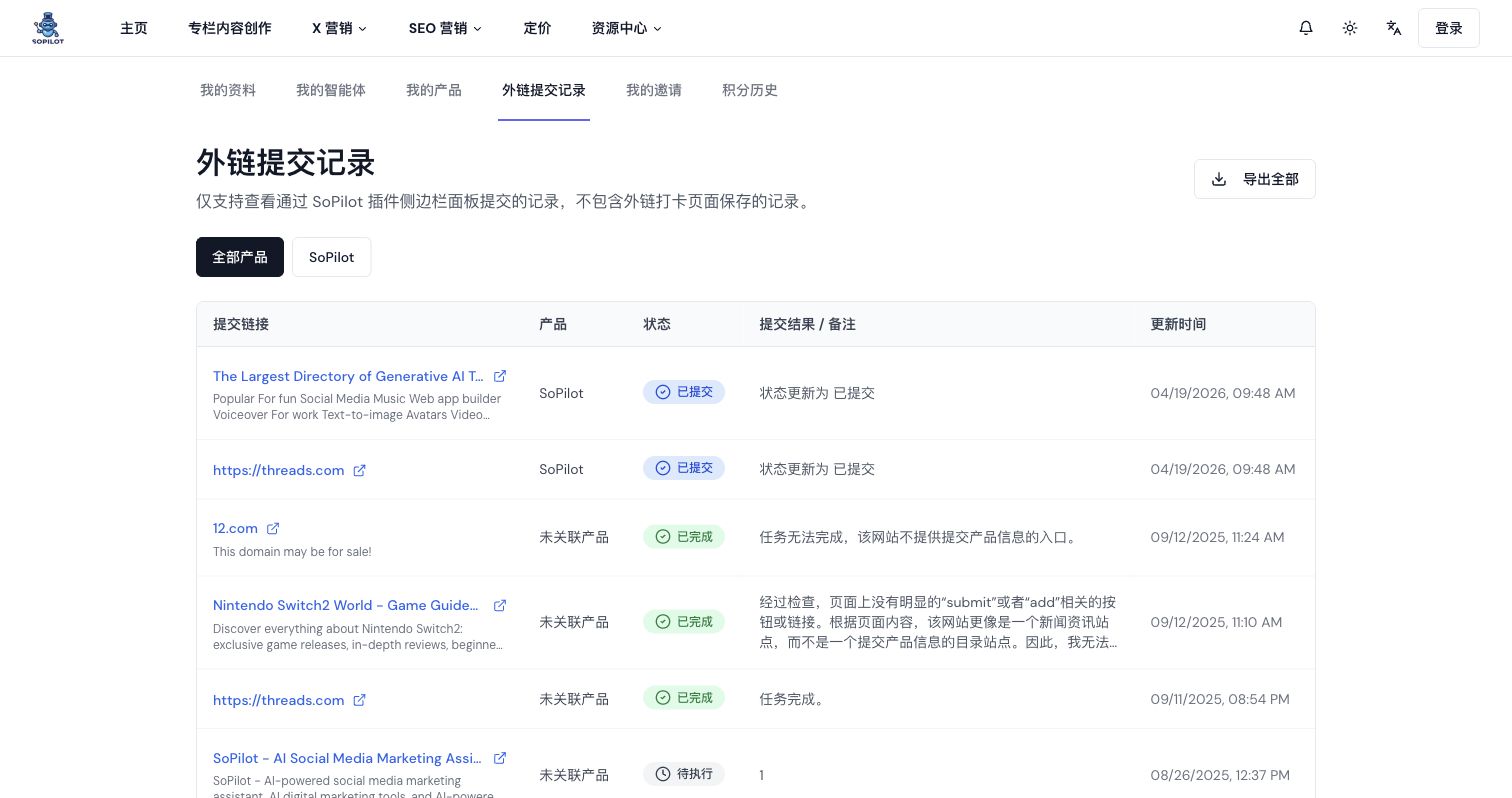Screen dimensions: 1512x798
Task: Open the 12.com link
Action: tap(236, 528)
